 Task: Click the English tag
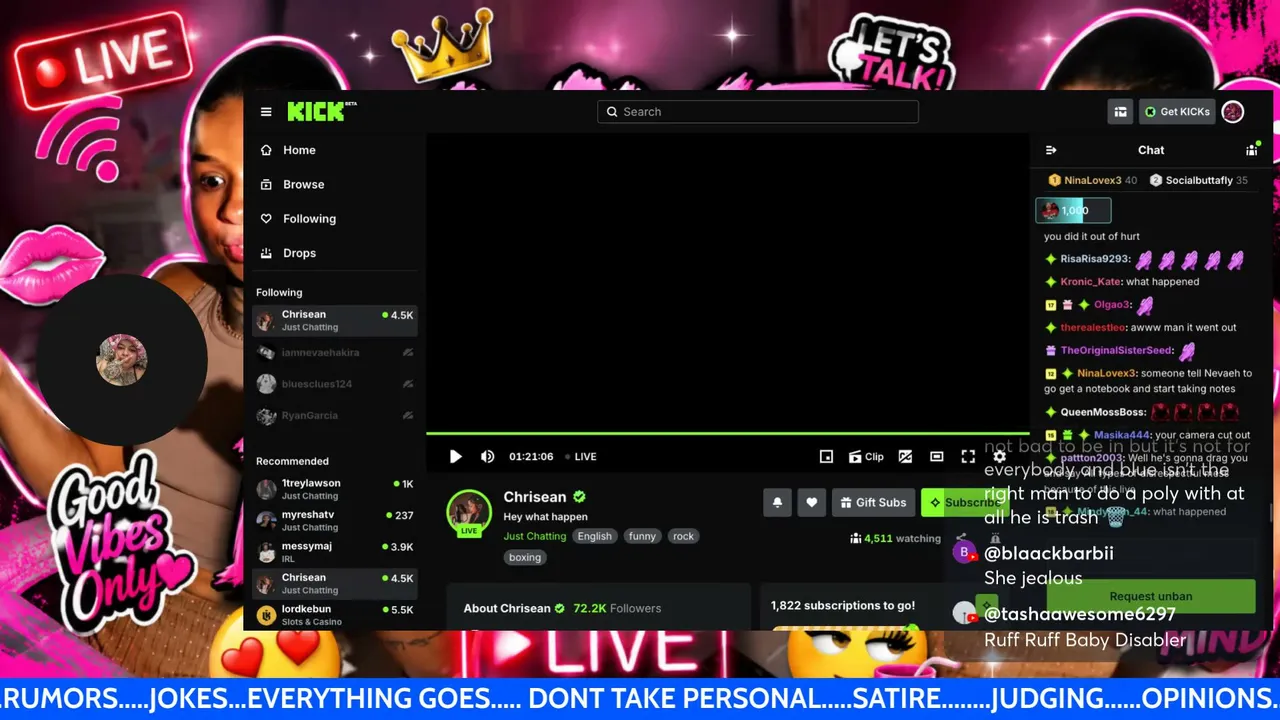click(594, 536)
